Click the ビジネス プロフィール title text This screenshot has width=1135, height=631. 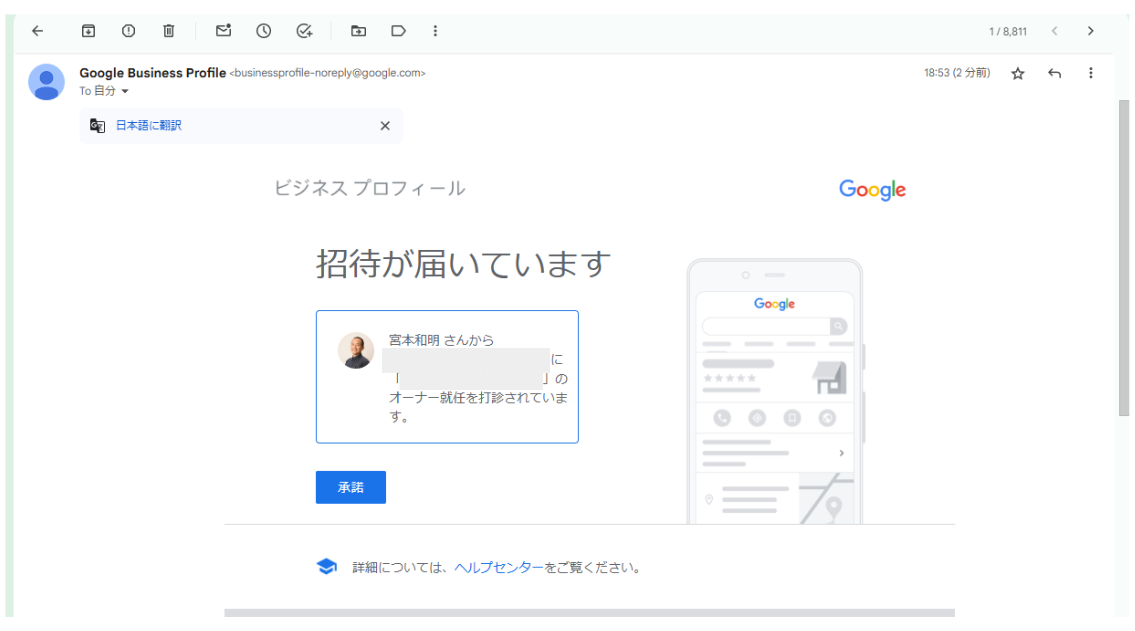click(x=369, y=188)
